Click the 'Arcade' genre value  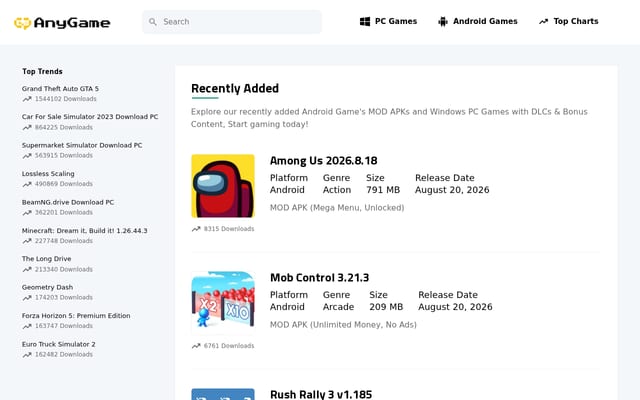tap(338, 307)
